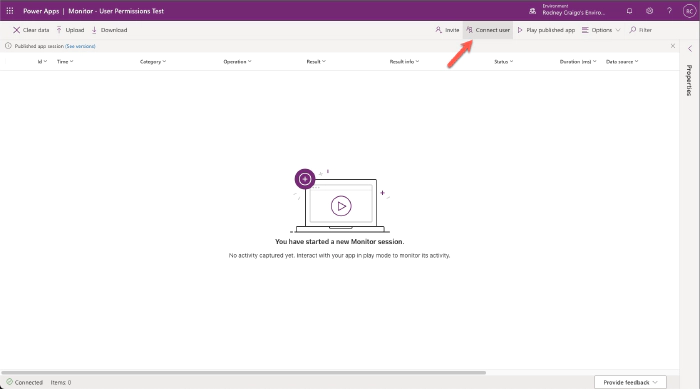
Task: Click the Upload toolbar item
Action: click(70, 30)
